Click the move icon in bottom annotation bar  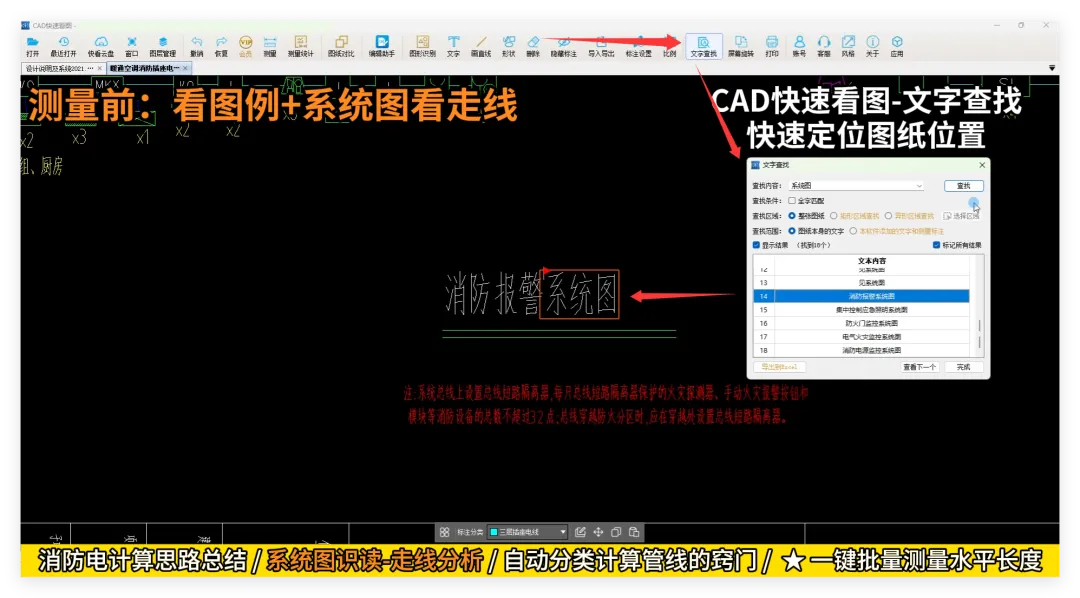(x=598, y=532)
